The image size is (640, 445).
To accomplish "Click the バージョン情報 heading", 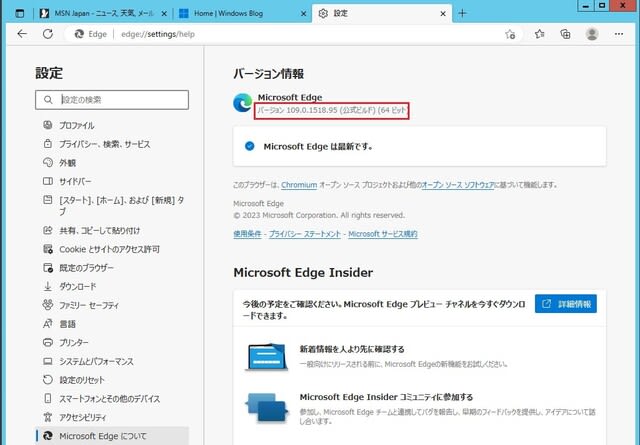I will [269, 74].
